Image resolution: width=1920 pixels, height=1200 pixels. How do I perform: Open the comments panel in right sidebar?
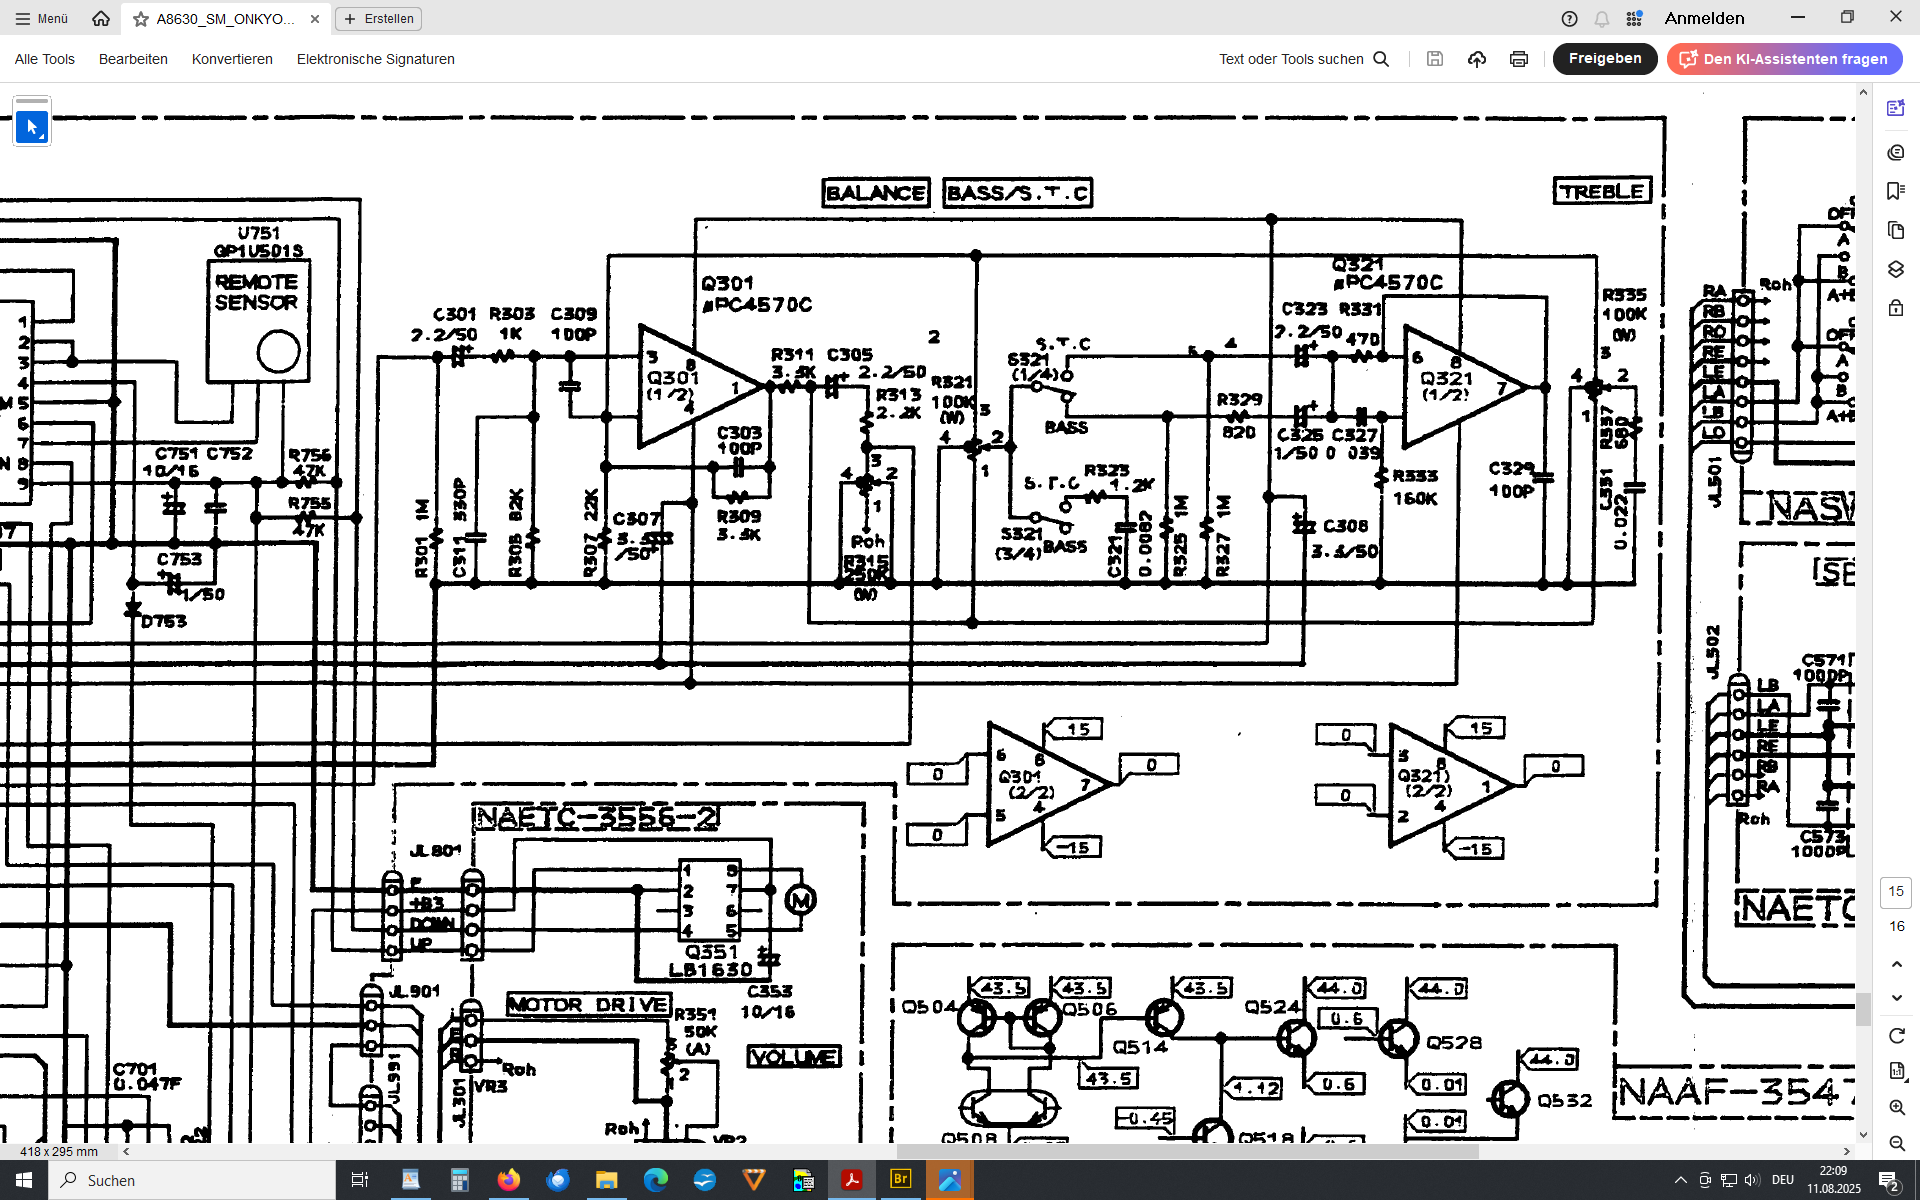pyautogui.click(x=1896, y=152)
